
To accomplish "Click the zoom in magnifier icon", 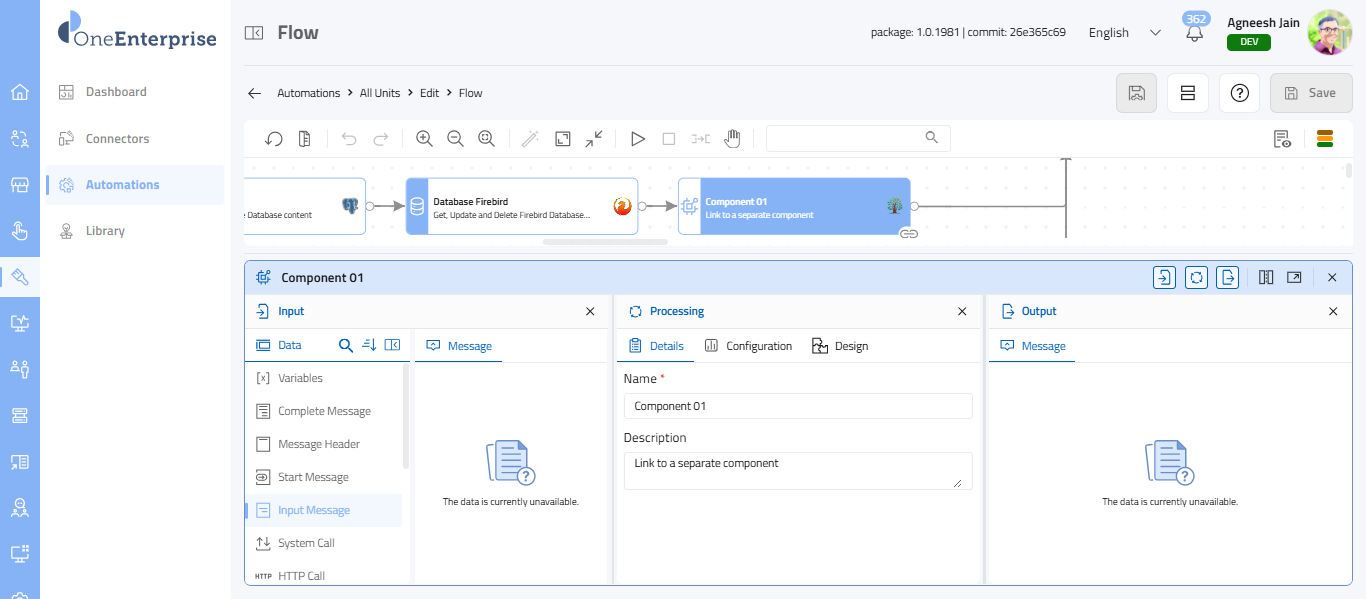I will tap(424, 139).
